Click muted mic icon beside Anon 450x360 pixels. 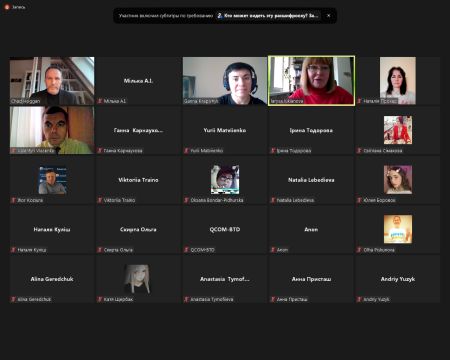[273, 250]
